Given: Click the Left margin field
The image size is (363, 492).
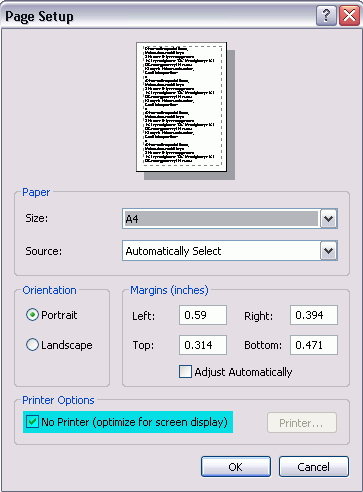Looking at the screenshot, I should pyautogui.click(x=203, y=315).
